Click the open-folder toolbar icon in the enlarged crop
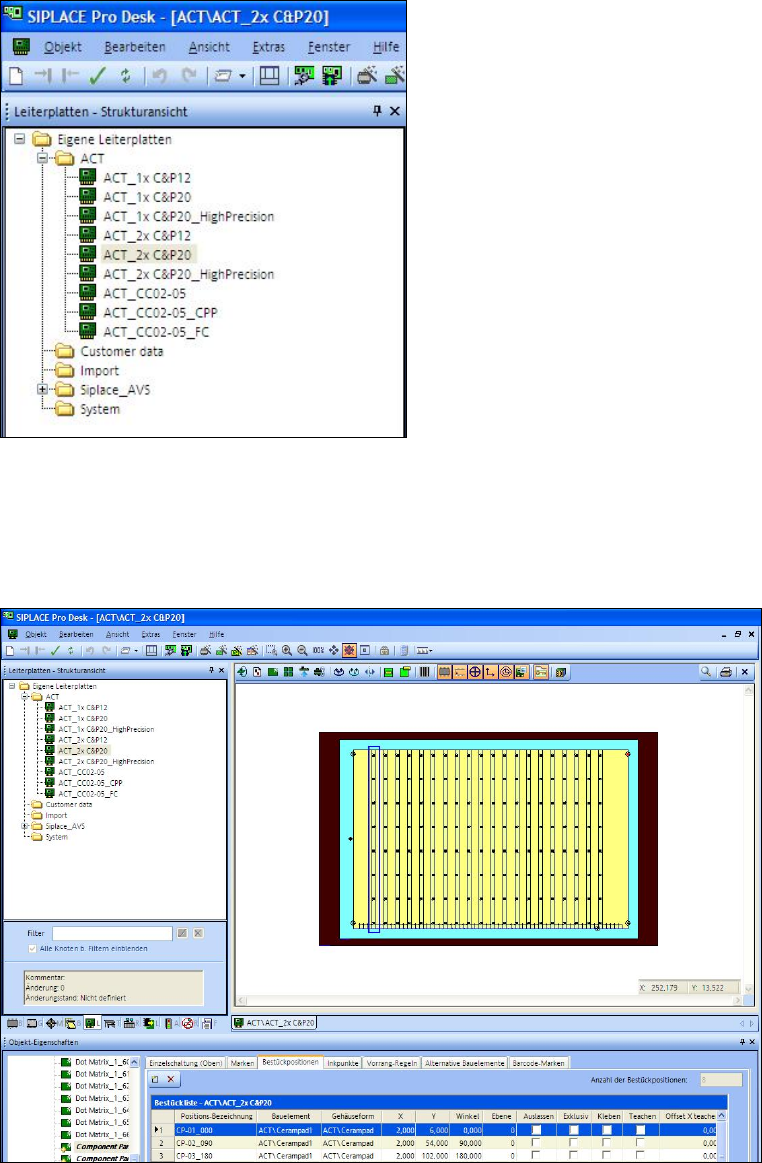The width and height of the screenshot is (762, 1163). (223, 76)
